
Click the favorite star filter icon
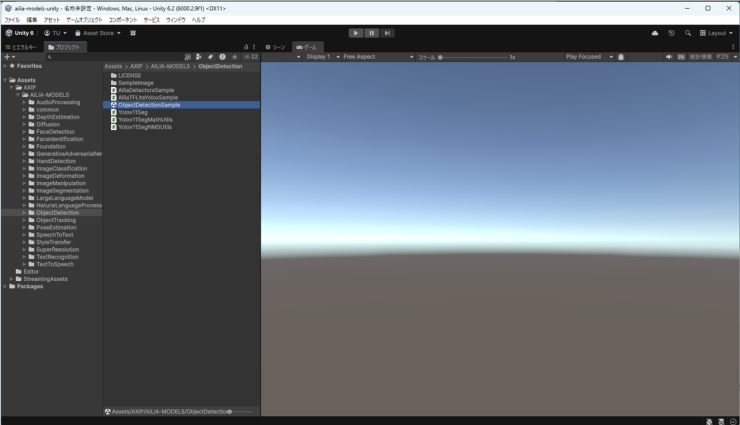coord(235,57)
